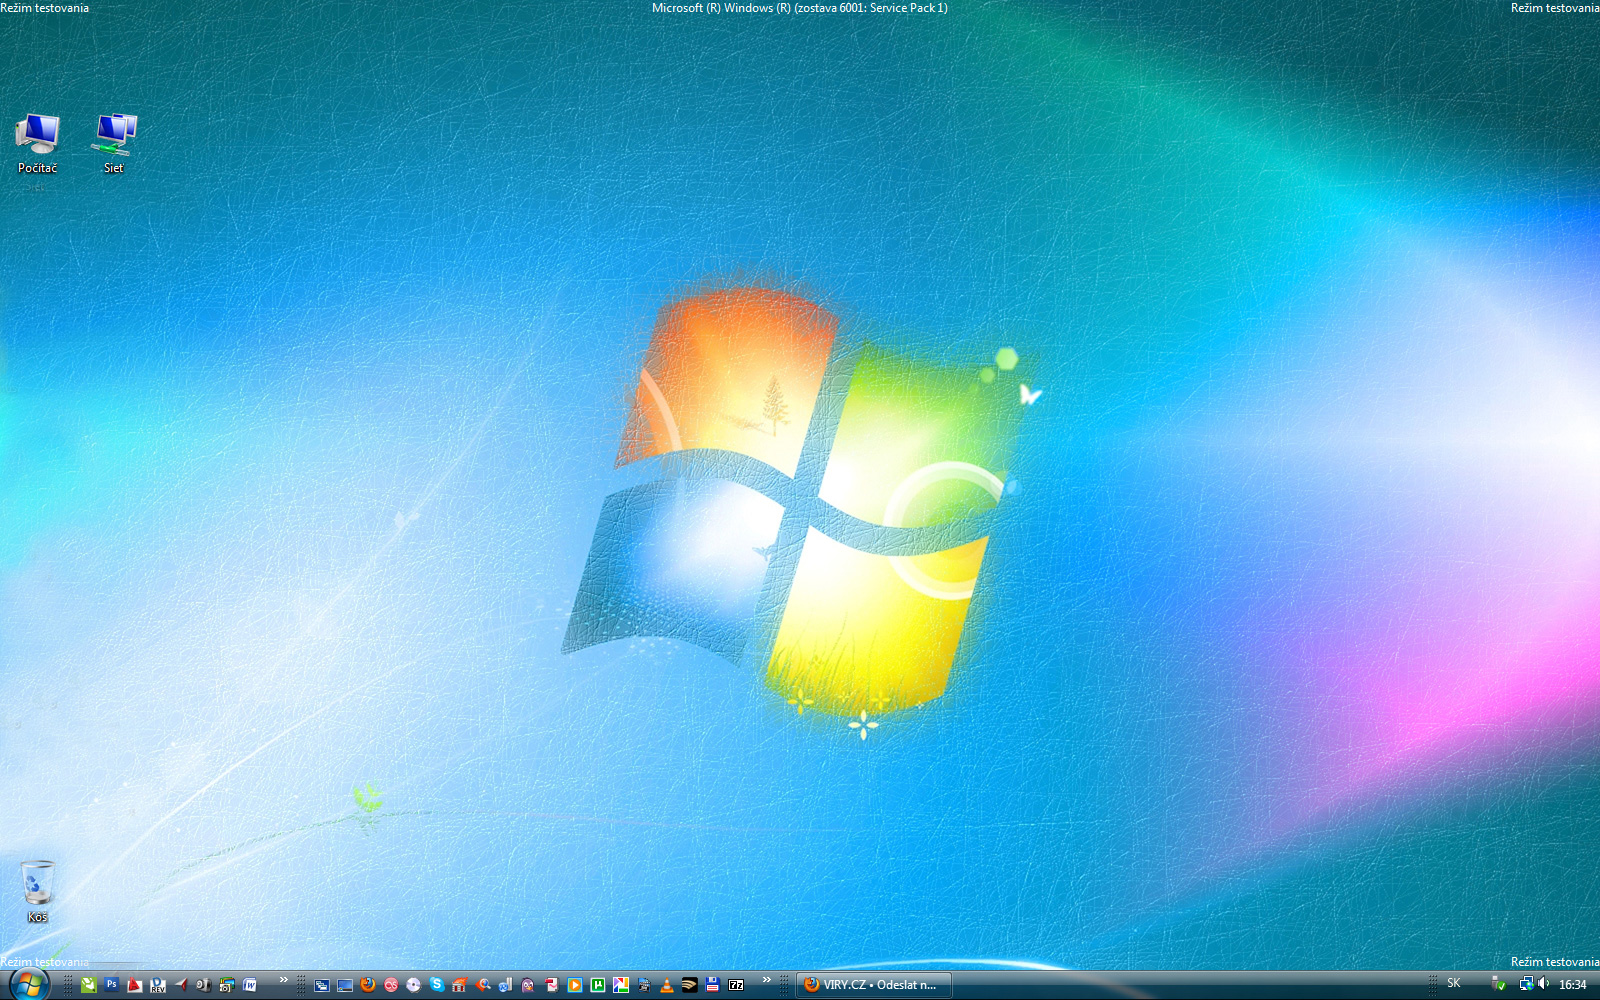Expand the second toolbar overflow chevron
The height and width of the screenshot is (1000, 1600).
767,980
